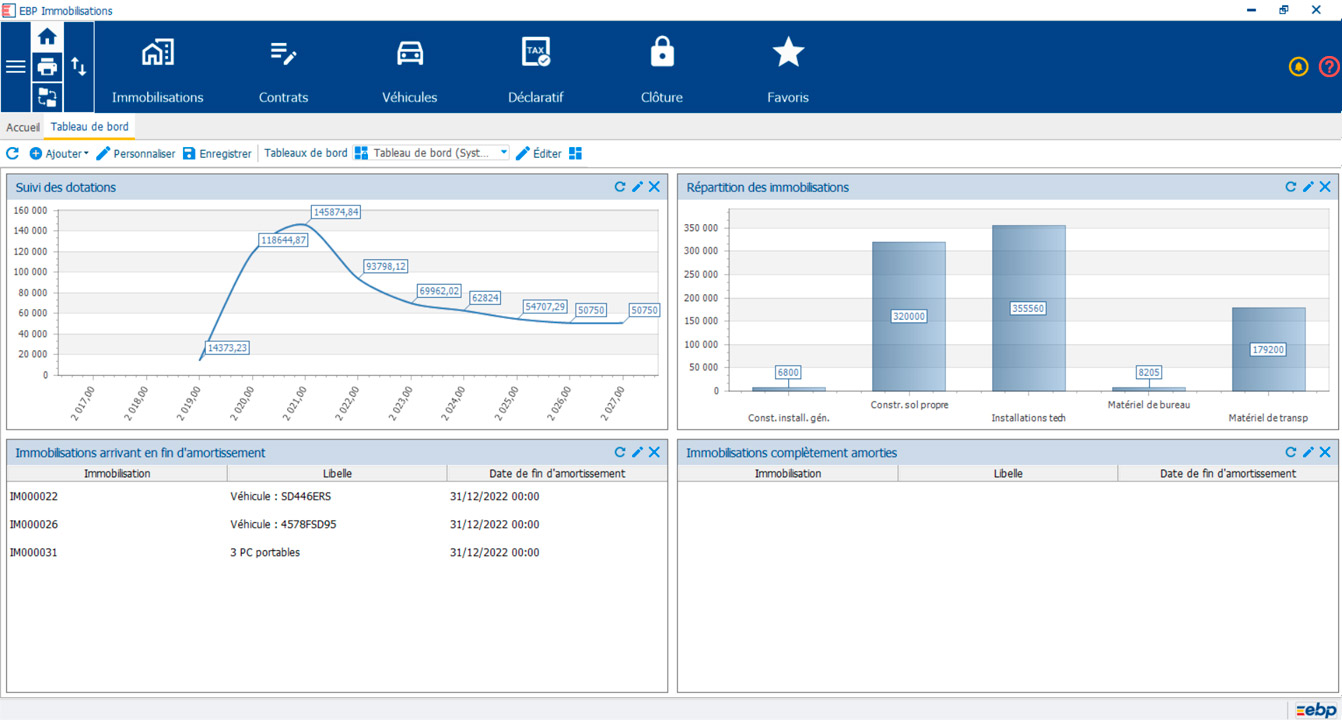This screenshot has width=1342, height=720.
Task: Open the Immobilisations module
Action: click(x=157, y=70)
